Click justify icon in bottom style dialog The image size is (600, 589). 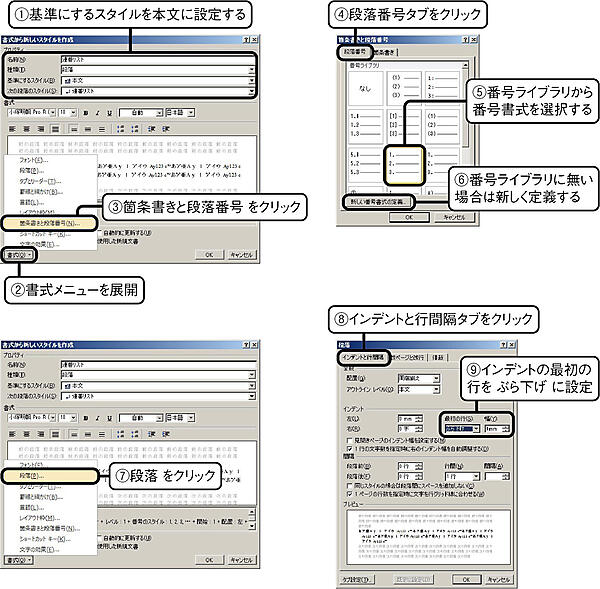[x=55, y=434]
